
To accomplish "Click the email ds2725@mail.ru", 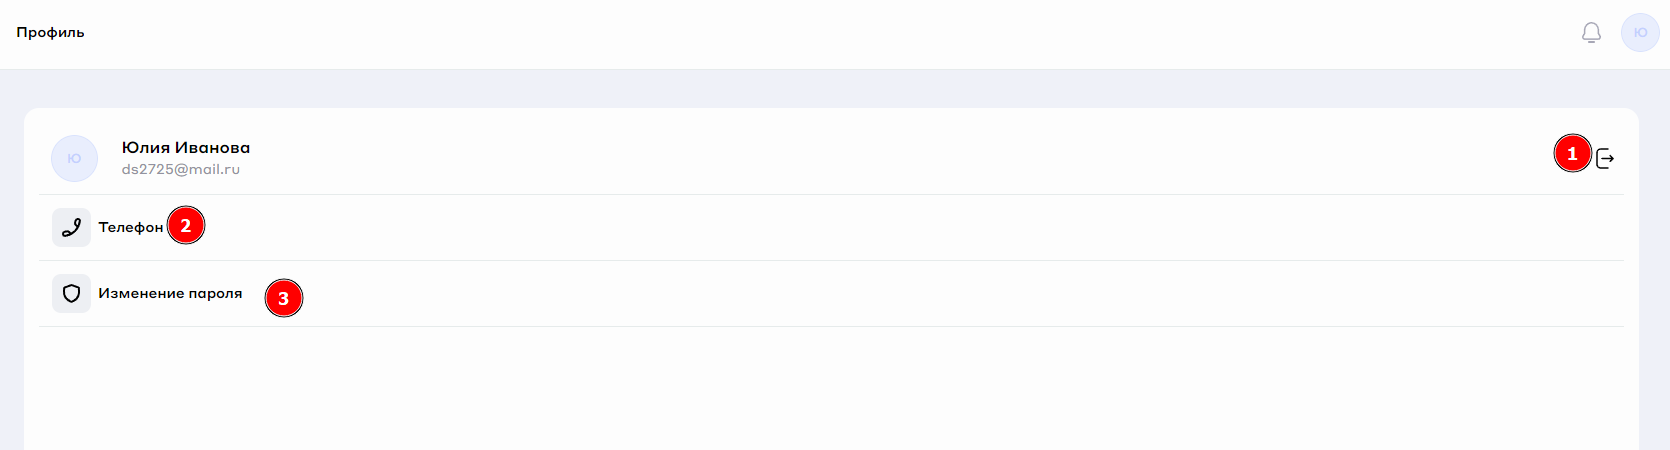I will coord(181,170).
